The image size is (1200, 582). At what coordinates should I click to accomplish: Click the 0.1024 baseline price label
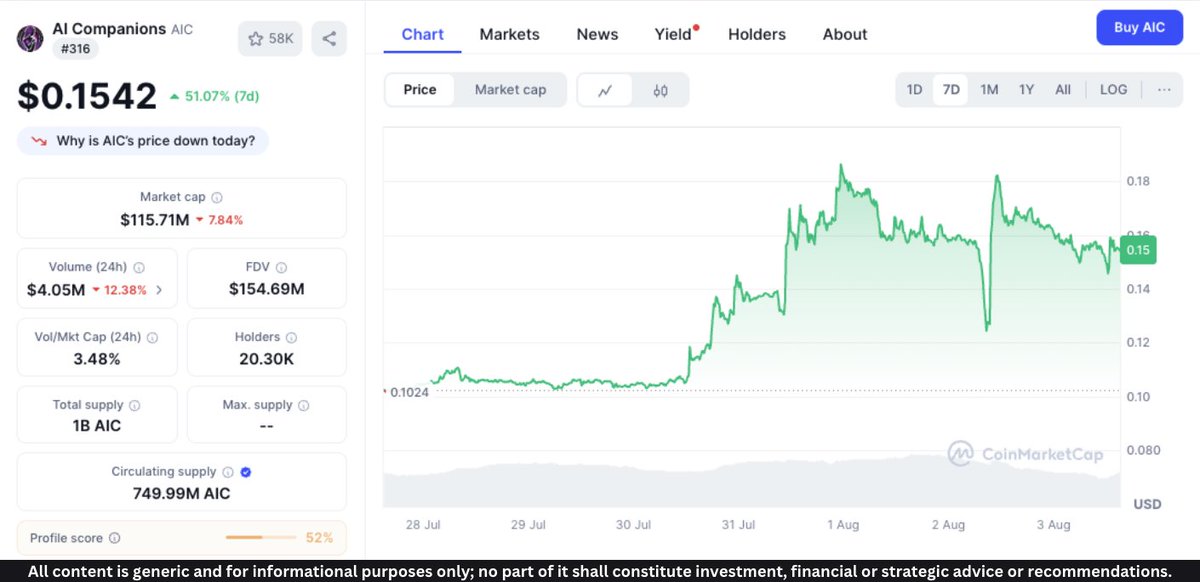point(409,392)
